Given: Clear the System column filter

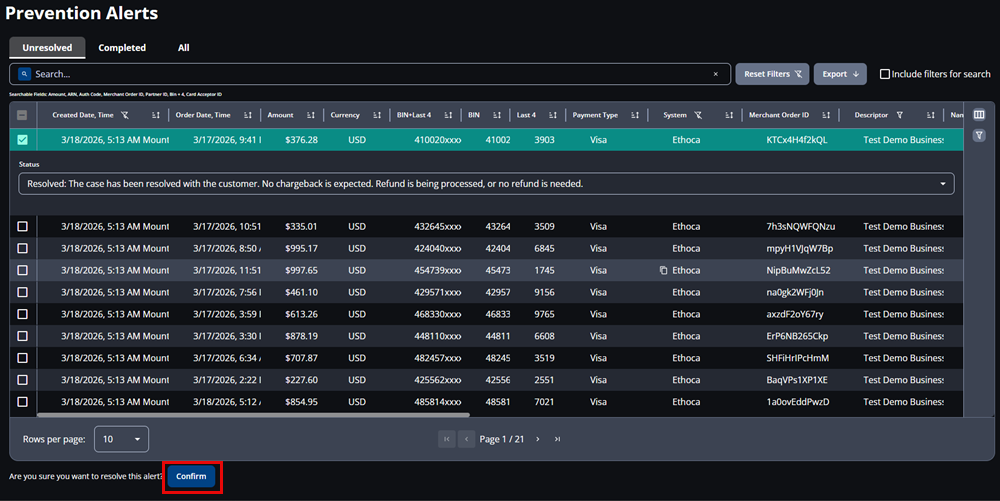Looking at the screenshot, I should [698, 115].
